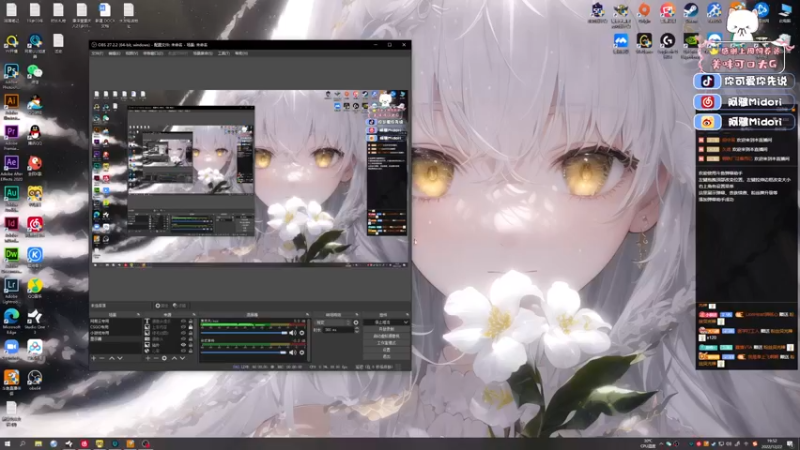This screenshot has height=450, width=800.
Task: Open advanced audio gear for top mixer channel
Action: coord(302,333)
